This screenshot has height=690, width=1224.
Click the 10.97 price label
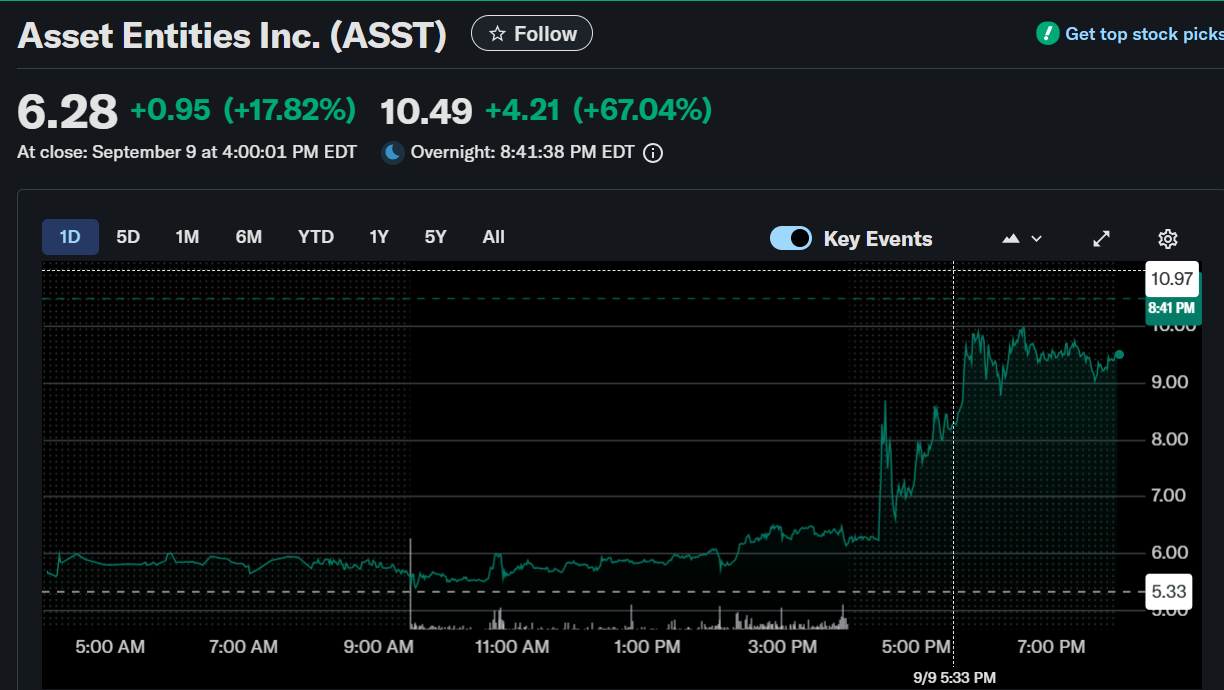pyautogui.click(x=1172, y=279)
